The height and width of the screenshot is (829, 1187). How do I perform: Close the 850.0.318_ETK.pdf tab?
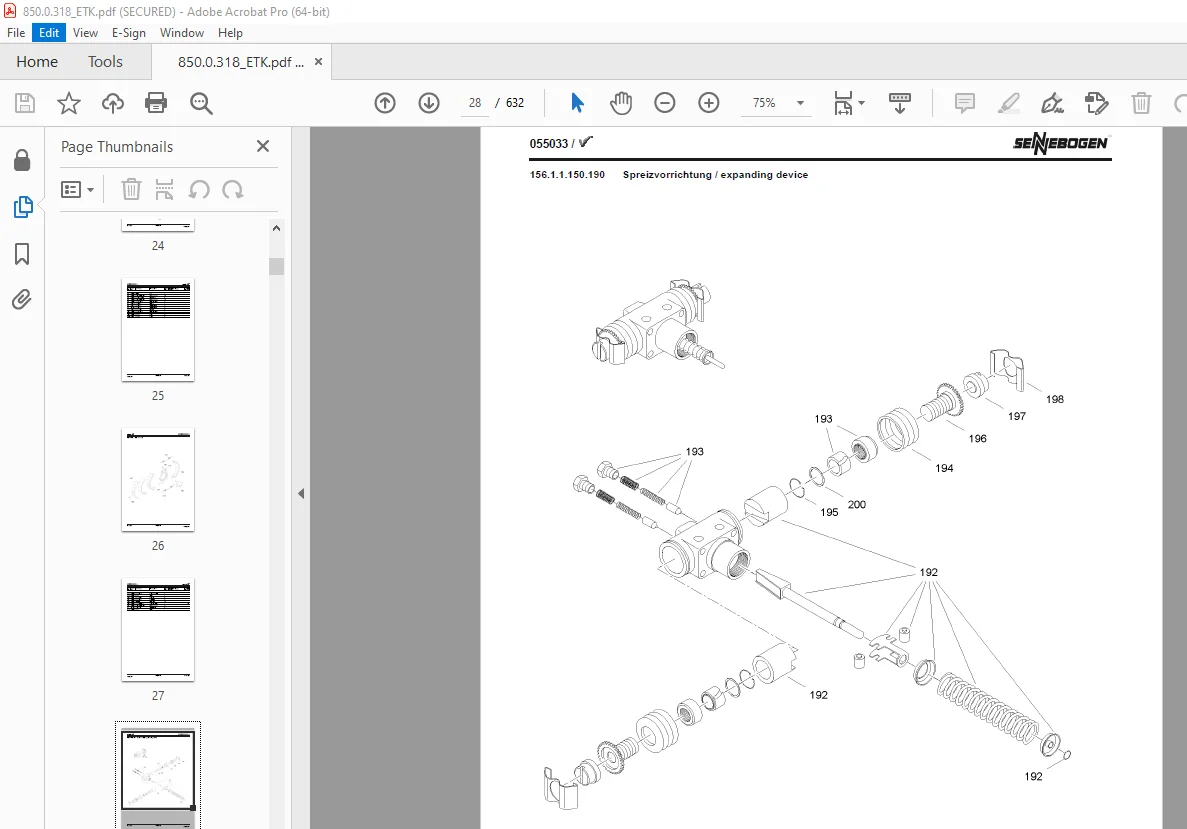319,62
